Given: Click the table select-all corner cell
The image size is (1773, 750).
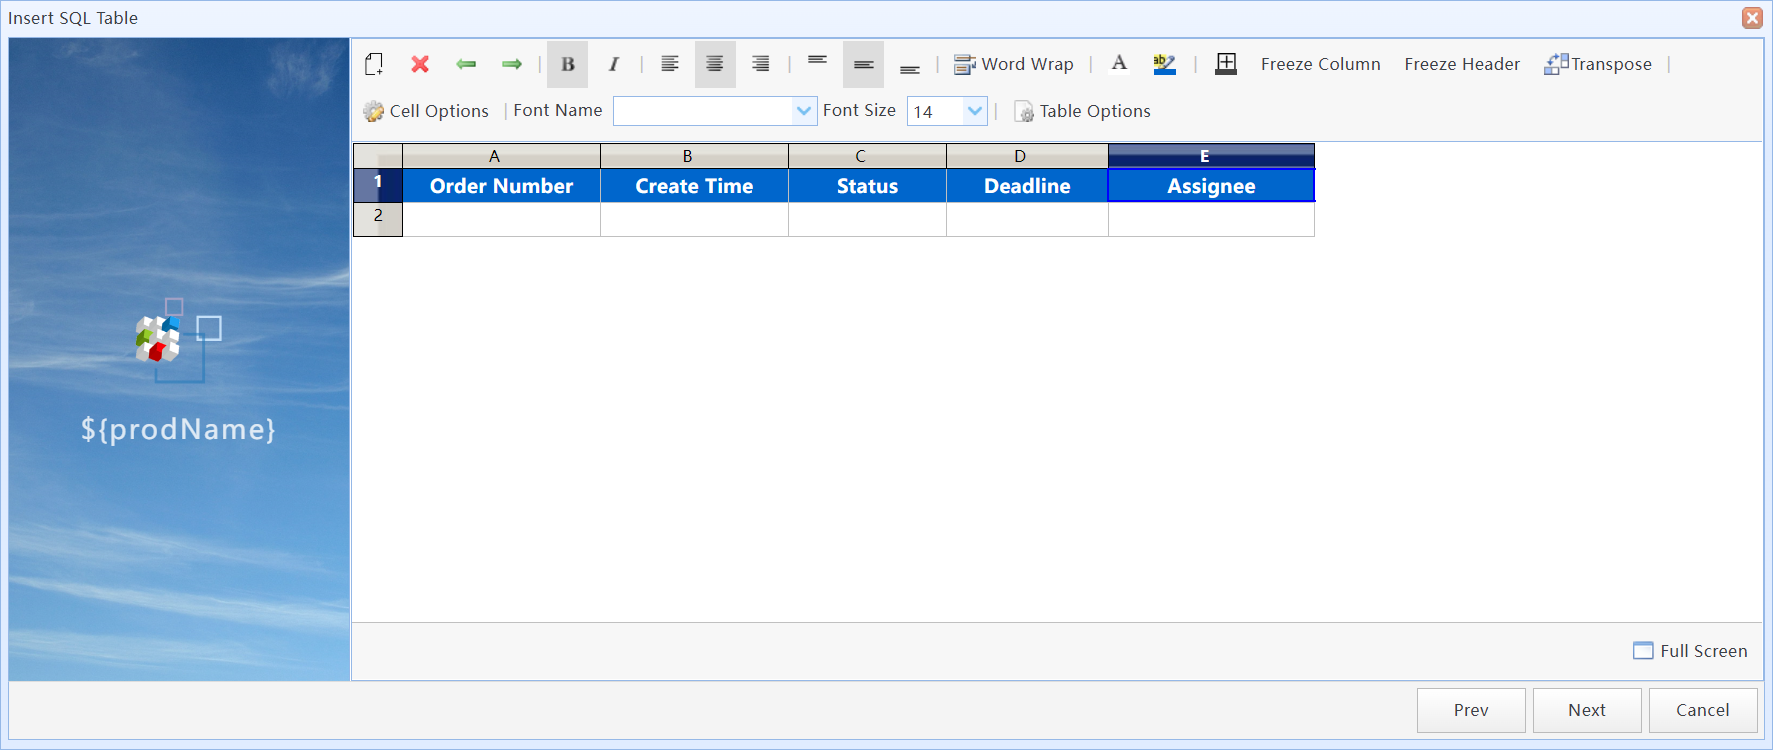Looking at the screenshot, I should pyautogui.click(x=378, y=156).
